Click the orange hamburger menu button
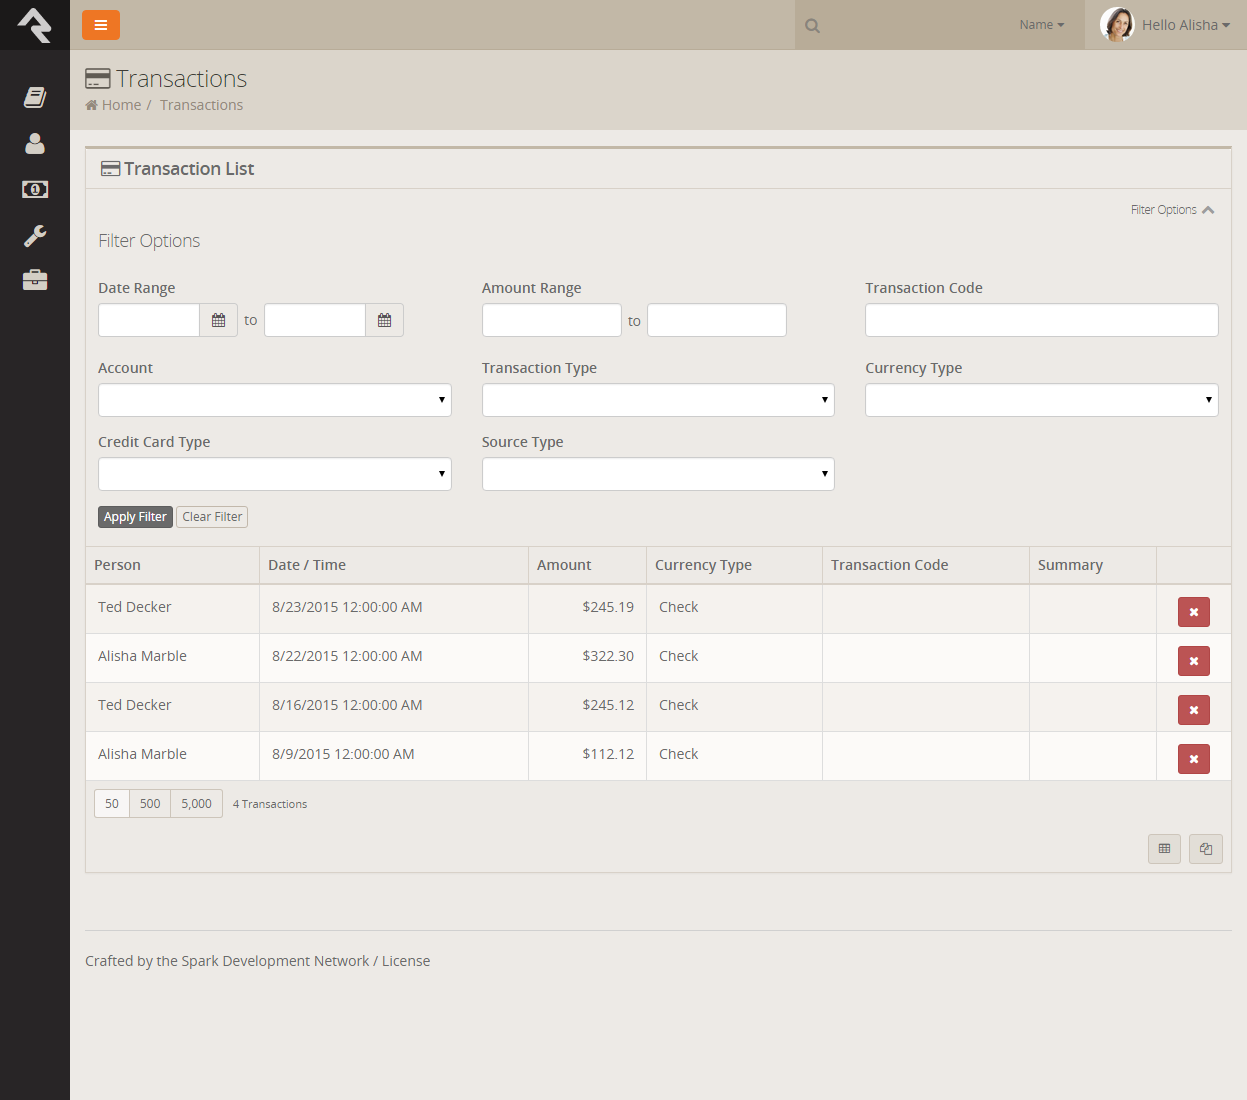 [101, 25]
